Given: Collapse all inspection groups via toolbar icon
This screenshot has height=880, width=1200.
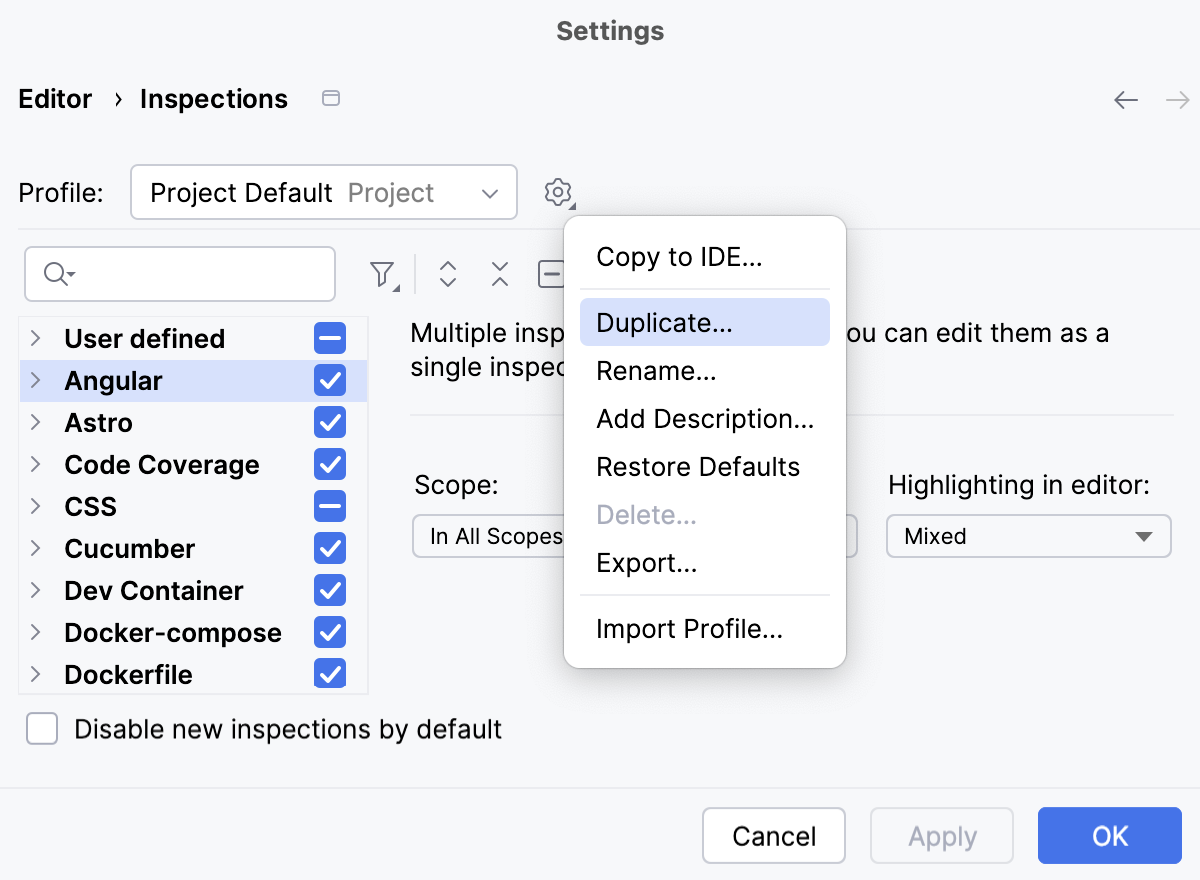Looking at the screenshot, I should (x=499, y=273).
